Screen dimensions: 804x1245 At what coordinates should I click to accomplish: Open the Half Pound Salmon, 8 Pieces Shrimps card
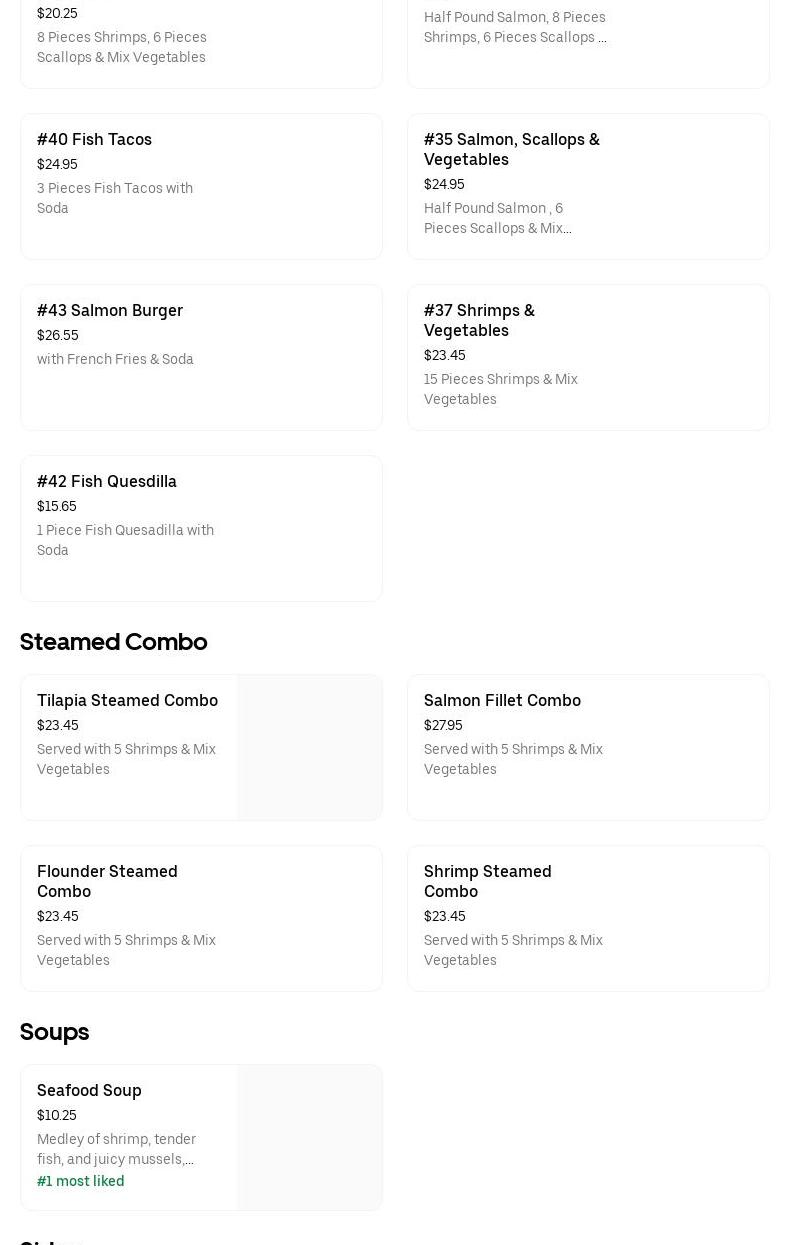[x=588, y=40]
